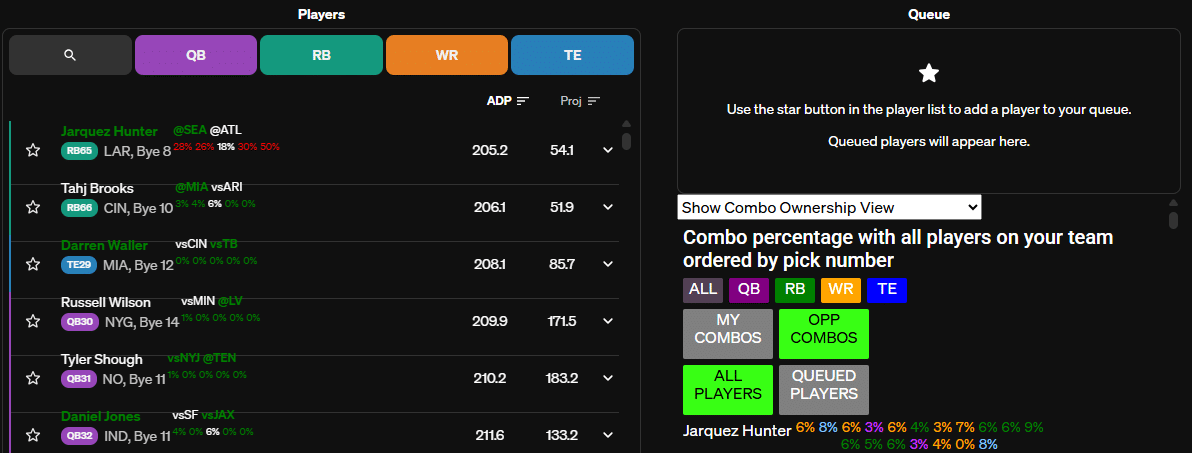1192x453 pixels.
Task: Expand Russell Wilson row chevron
Action: (x=607, y=321)
